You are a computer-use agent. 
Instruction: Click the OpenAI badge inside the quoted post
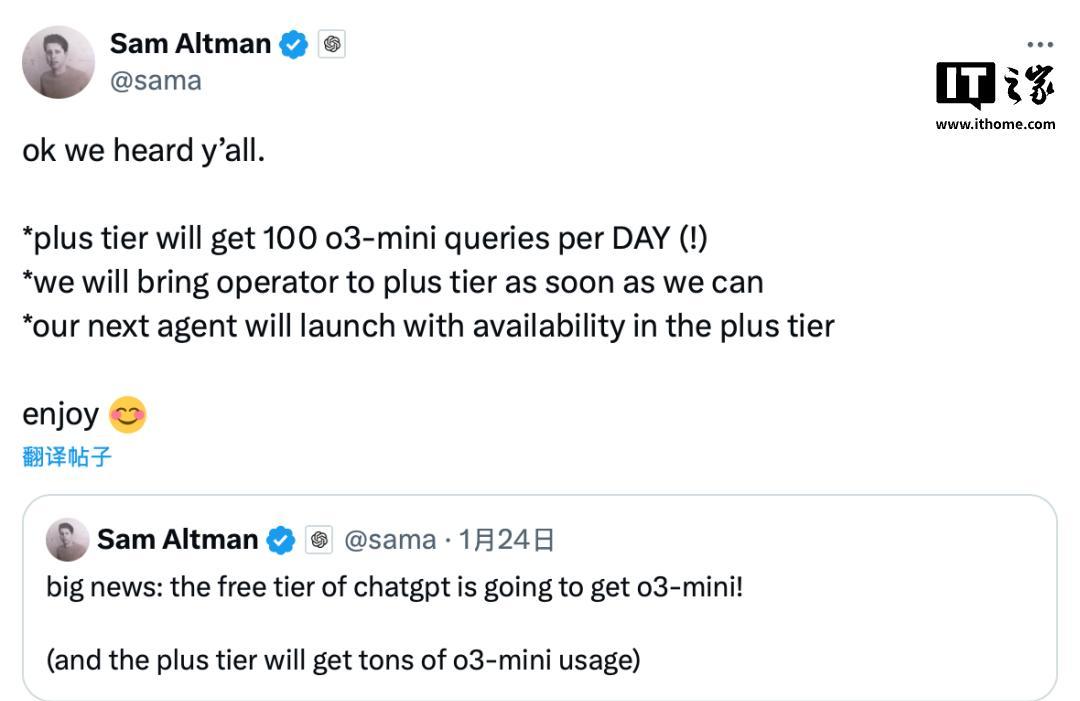[319, 540]
